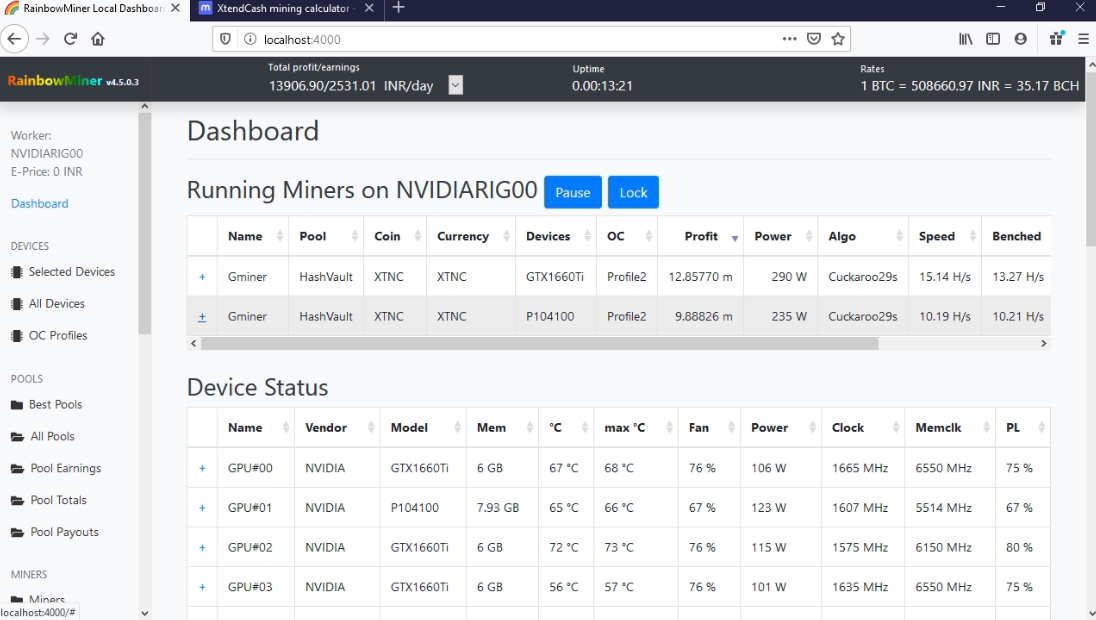Go to the browser home page
Image resolution: width=1096 pixels, height=620 pixels.
pos(98,39)
